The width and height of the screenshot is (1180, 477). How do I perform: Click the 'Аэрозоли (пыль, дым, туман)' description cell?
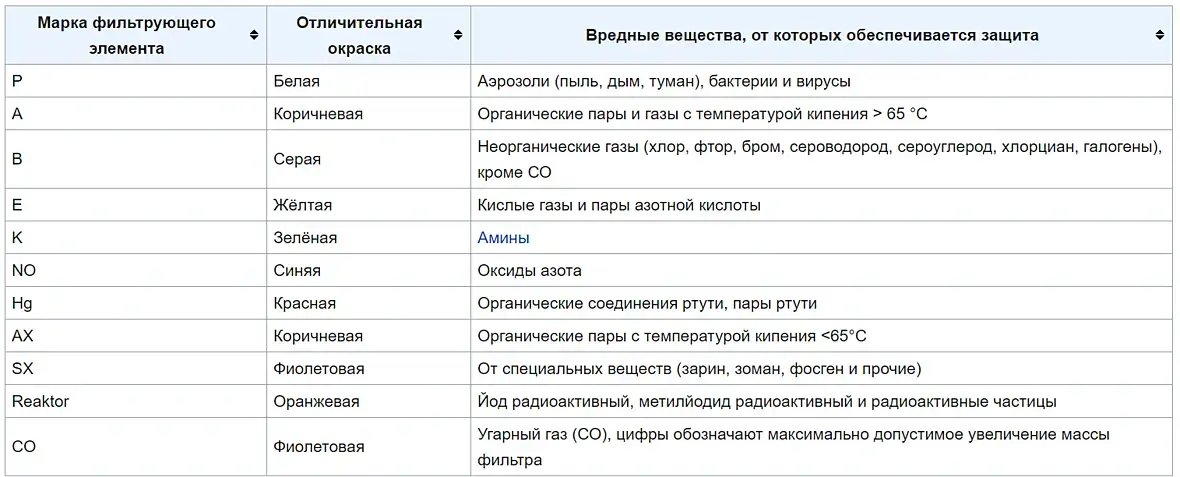tap(664, 81)
